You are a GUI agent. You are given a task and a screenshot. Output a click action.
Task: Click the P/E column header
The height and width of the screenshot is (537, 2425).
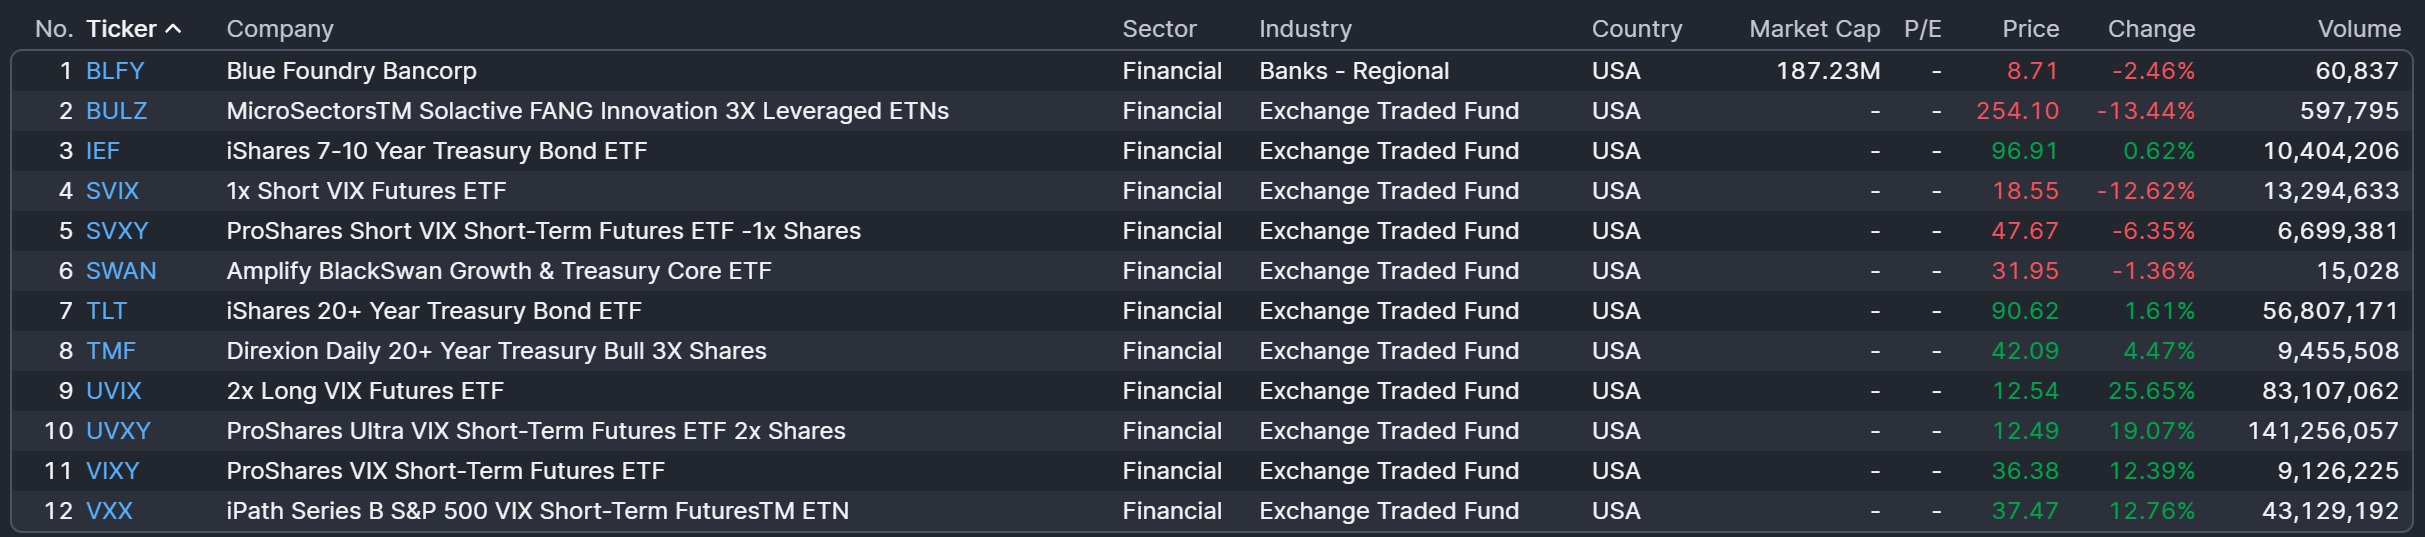click(1922, 29)
